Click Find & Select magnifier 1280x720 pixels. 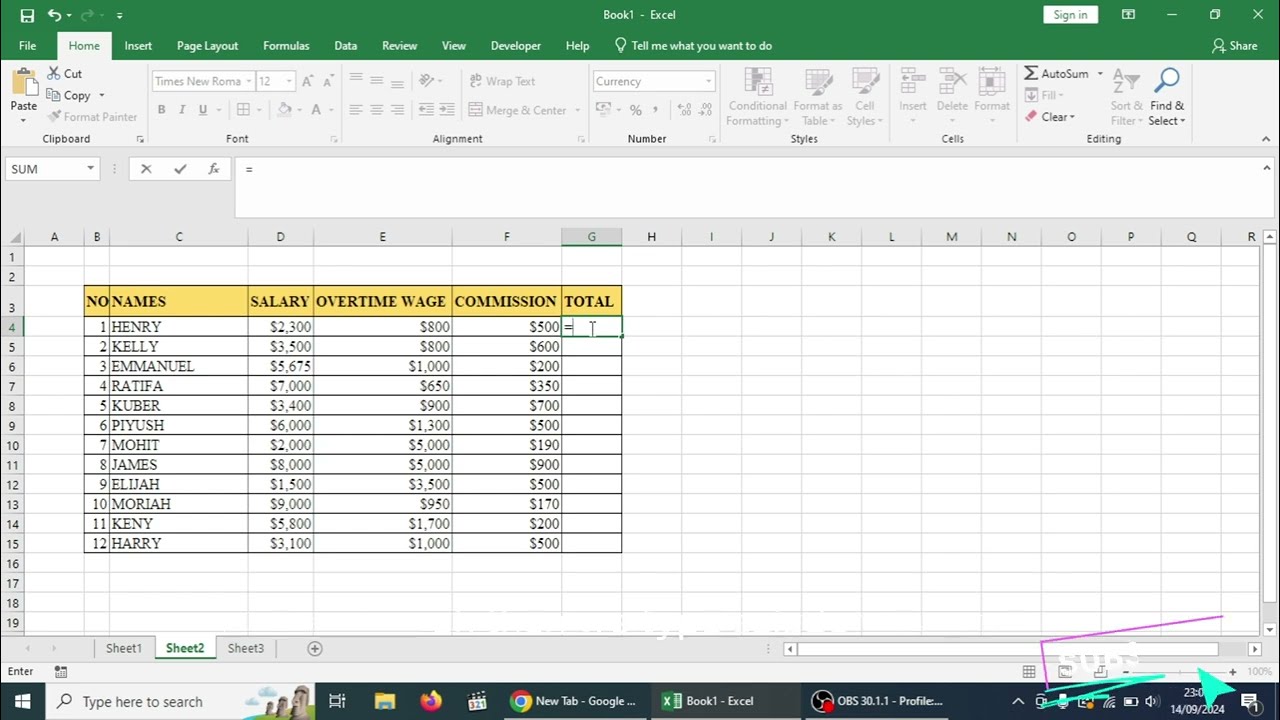pos(1167,83)
